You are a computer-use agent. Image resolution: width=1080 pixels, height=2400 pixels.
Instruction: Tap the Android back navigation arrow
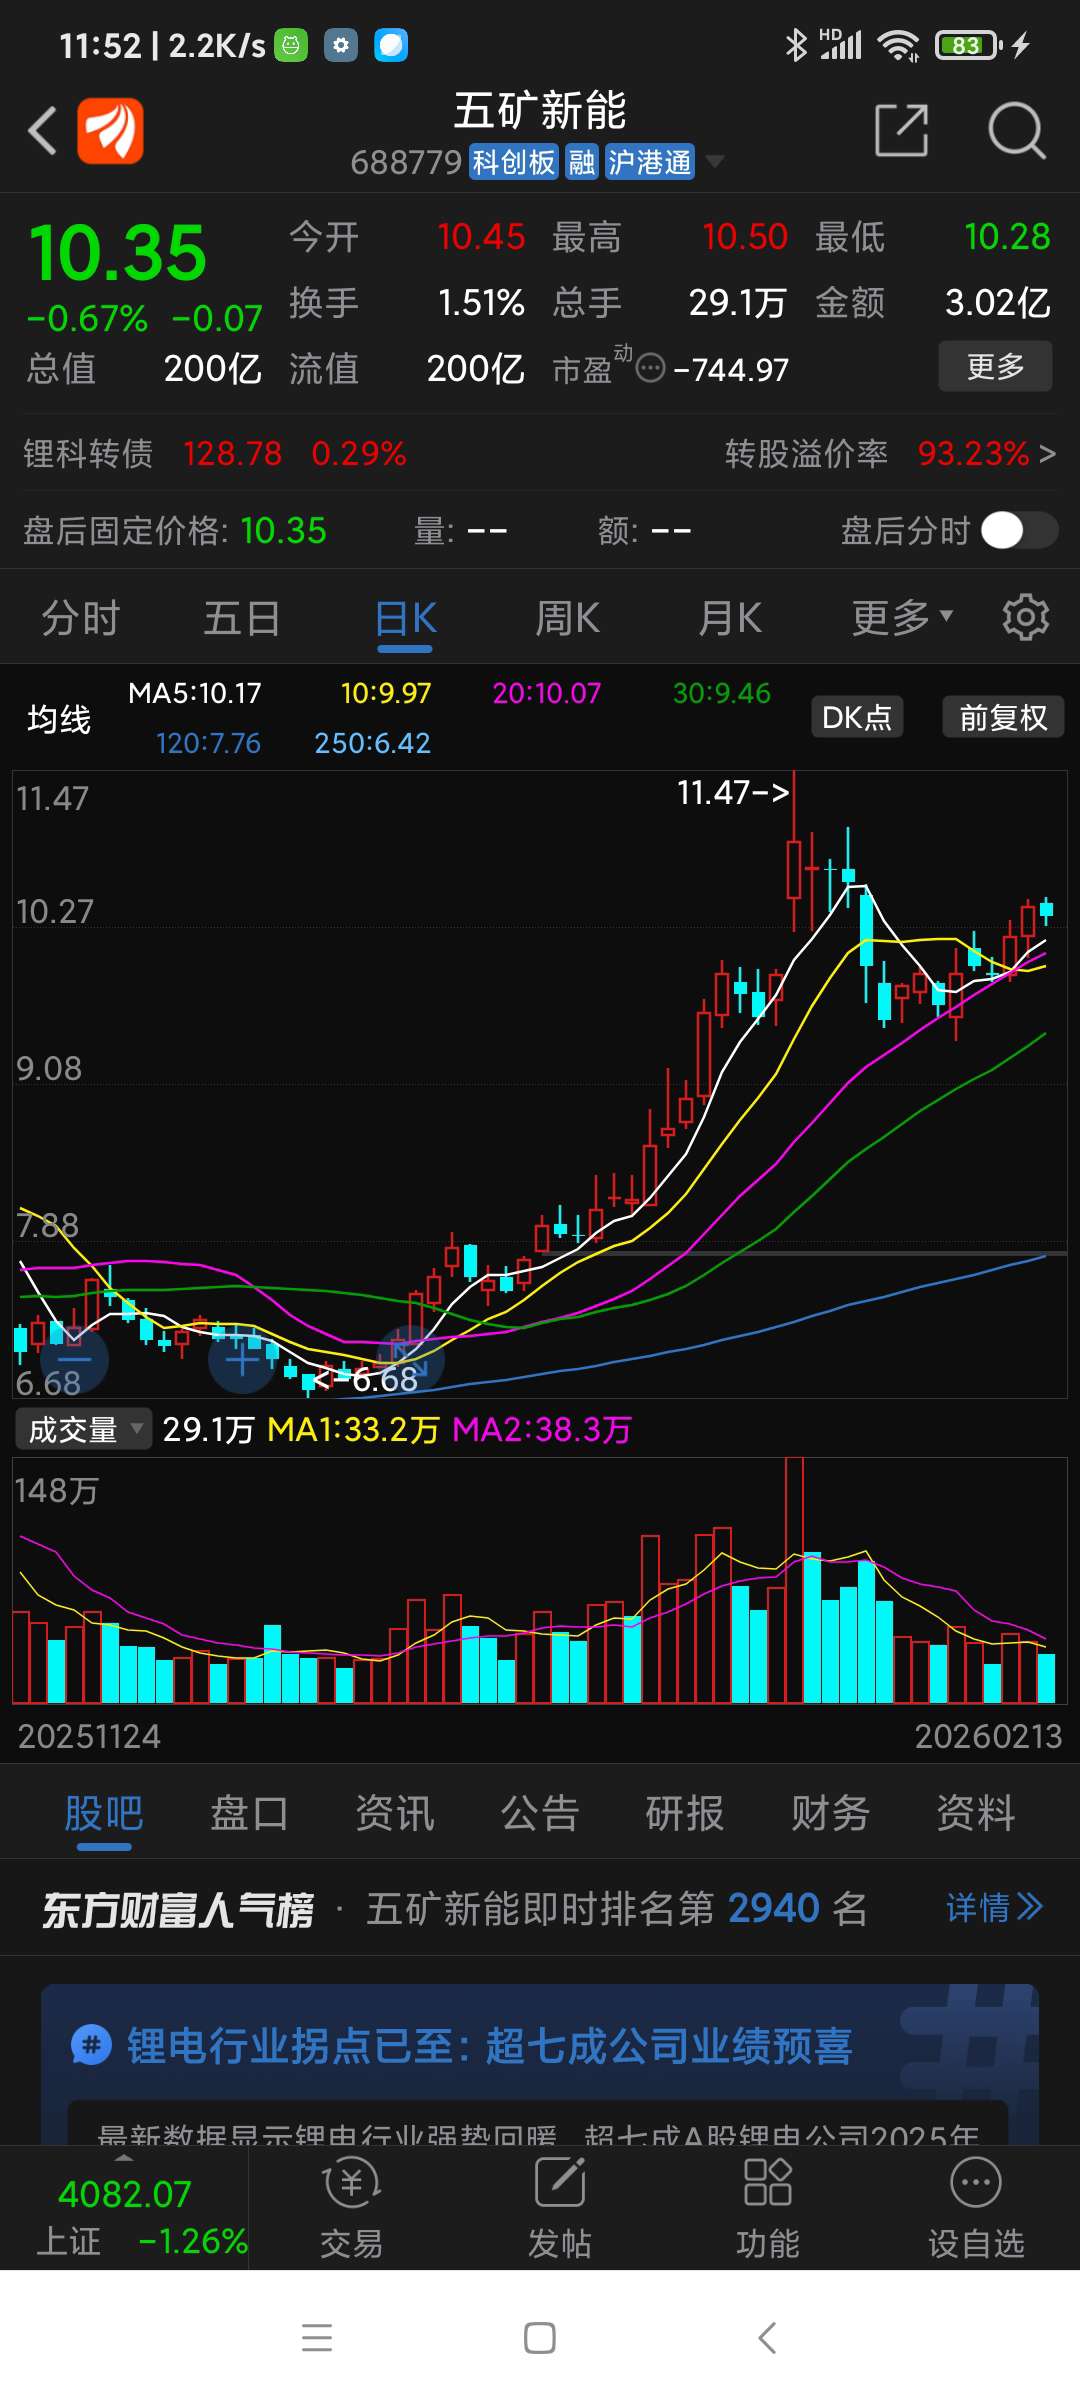[x=767, y=2338]
